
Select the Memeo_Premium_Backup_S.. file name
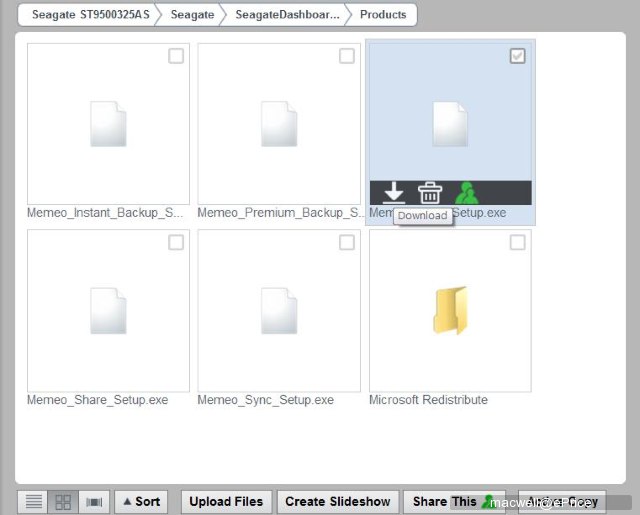pyautogui.click(x=281, y=213)
